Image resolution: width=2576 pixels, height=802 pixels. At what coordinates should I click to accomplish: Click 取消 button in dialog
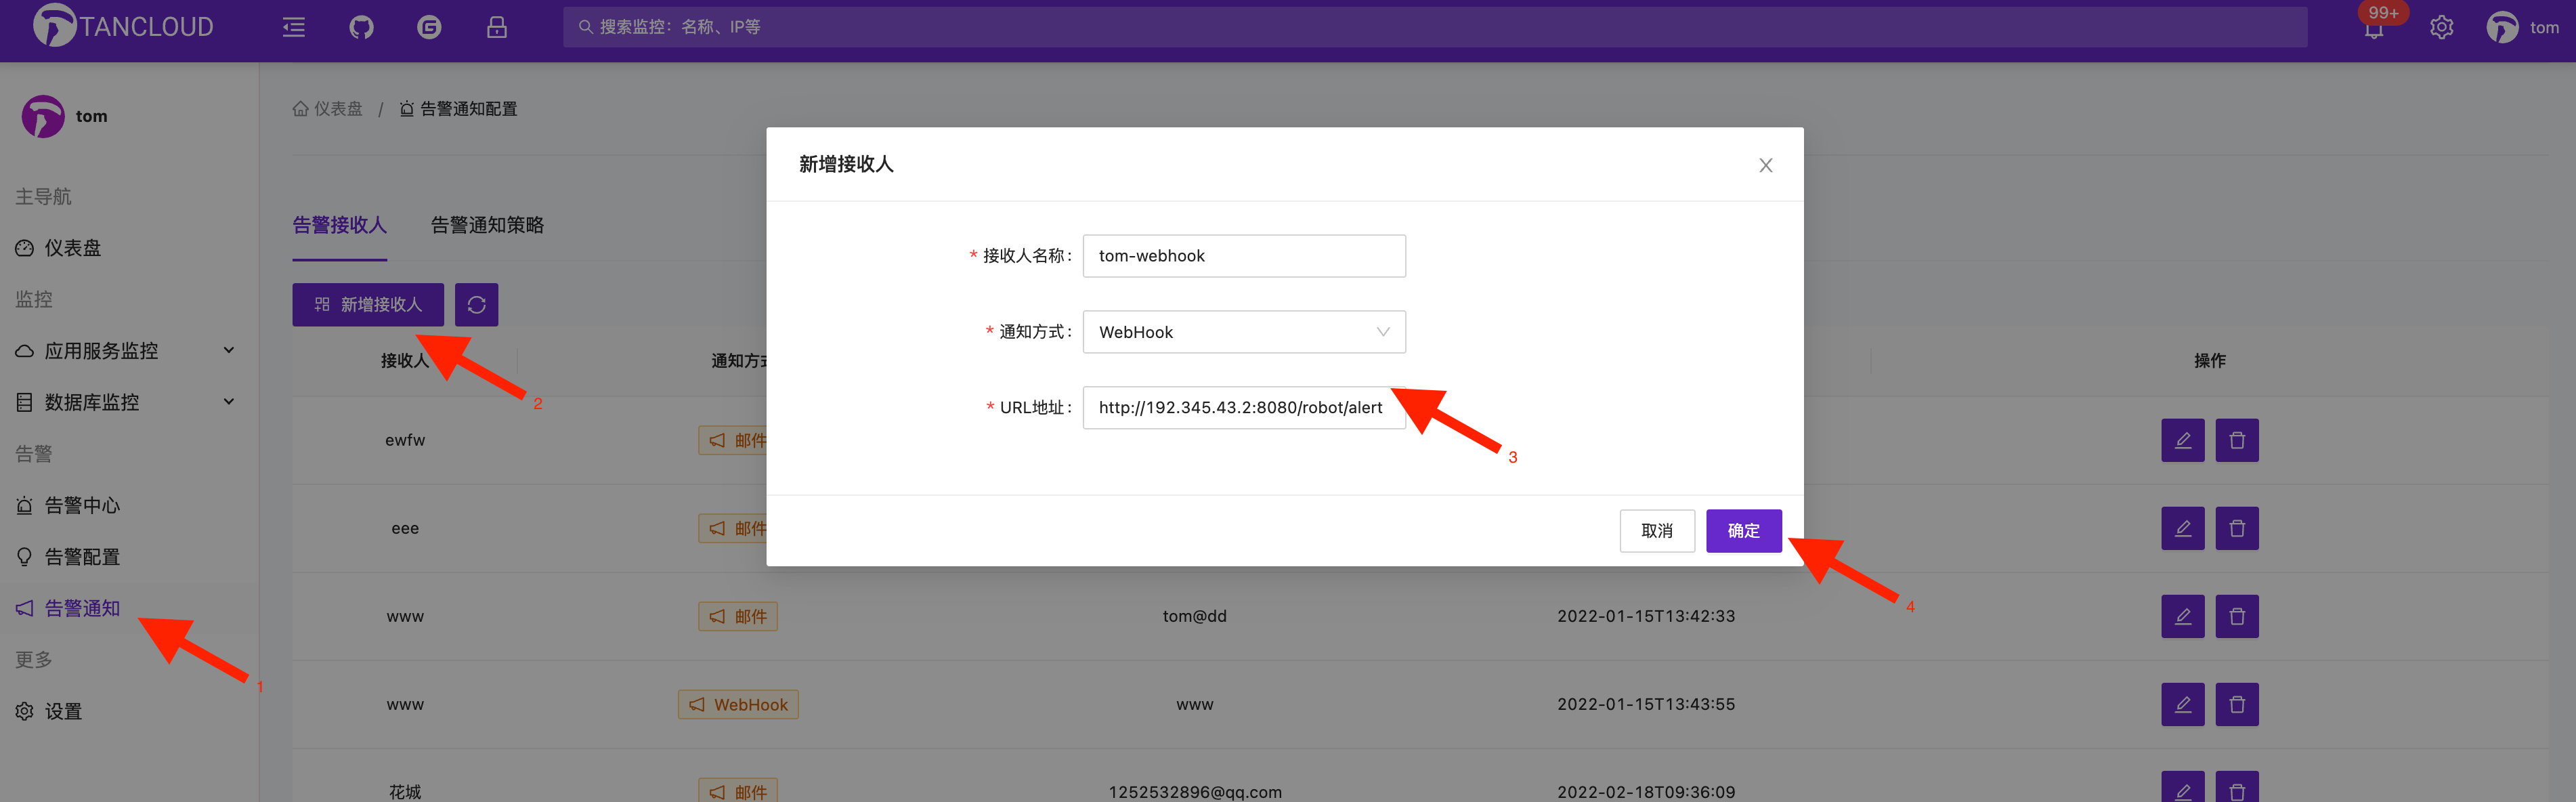click(1656, 531)
